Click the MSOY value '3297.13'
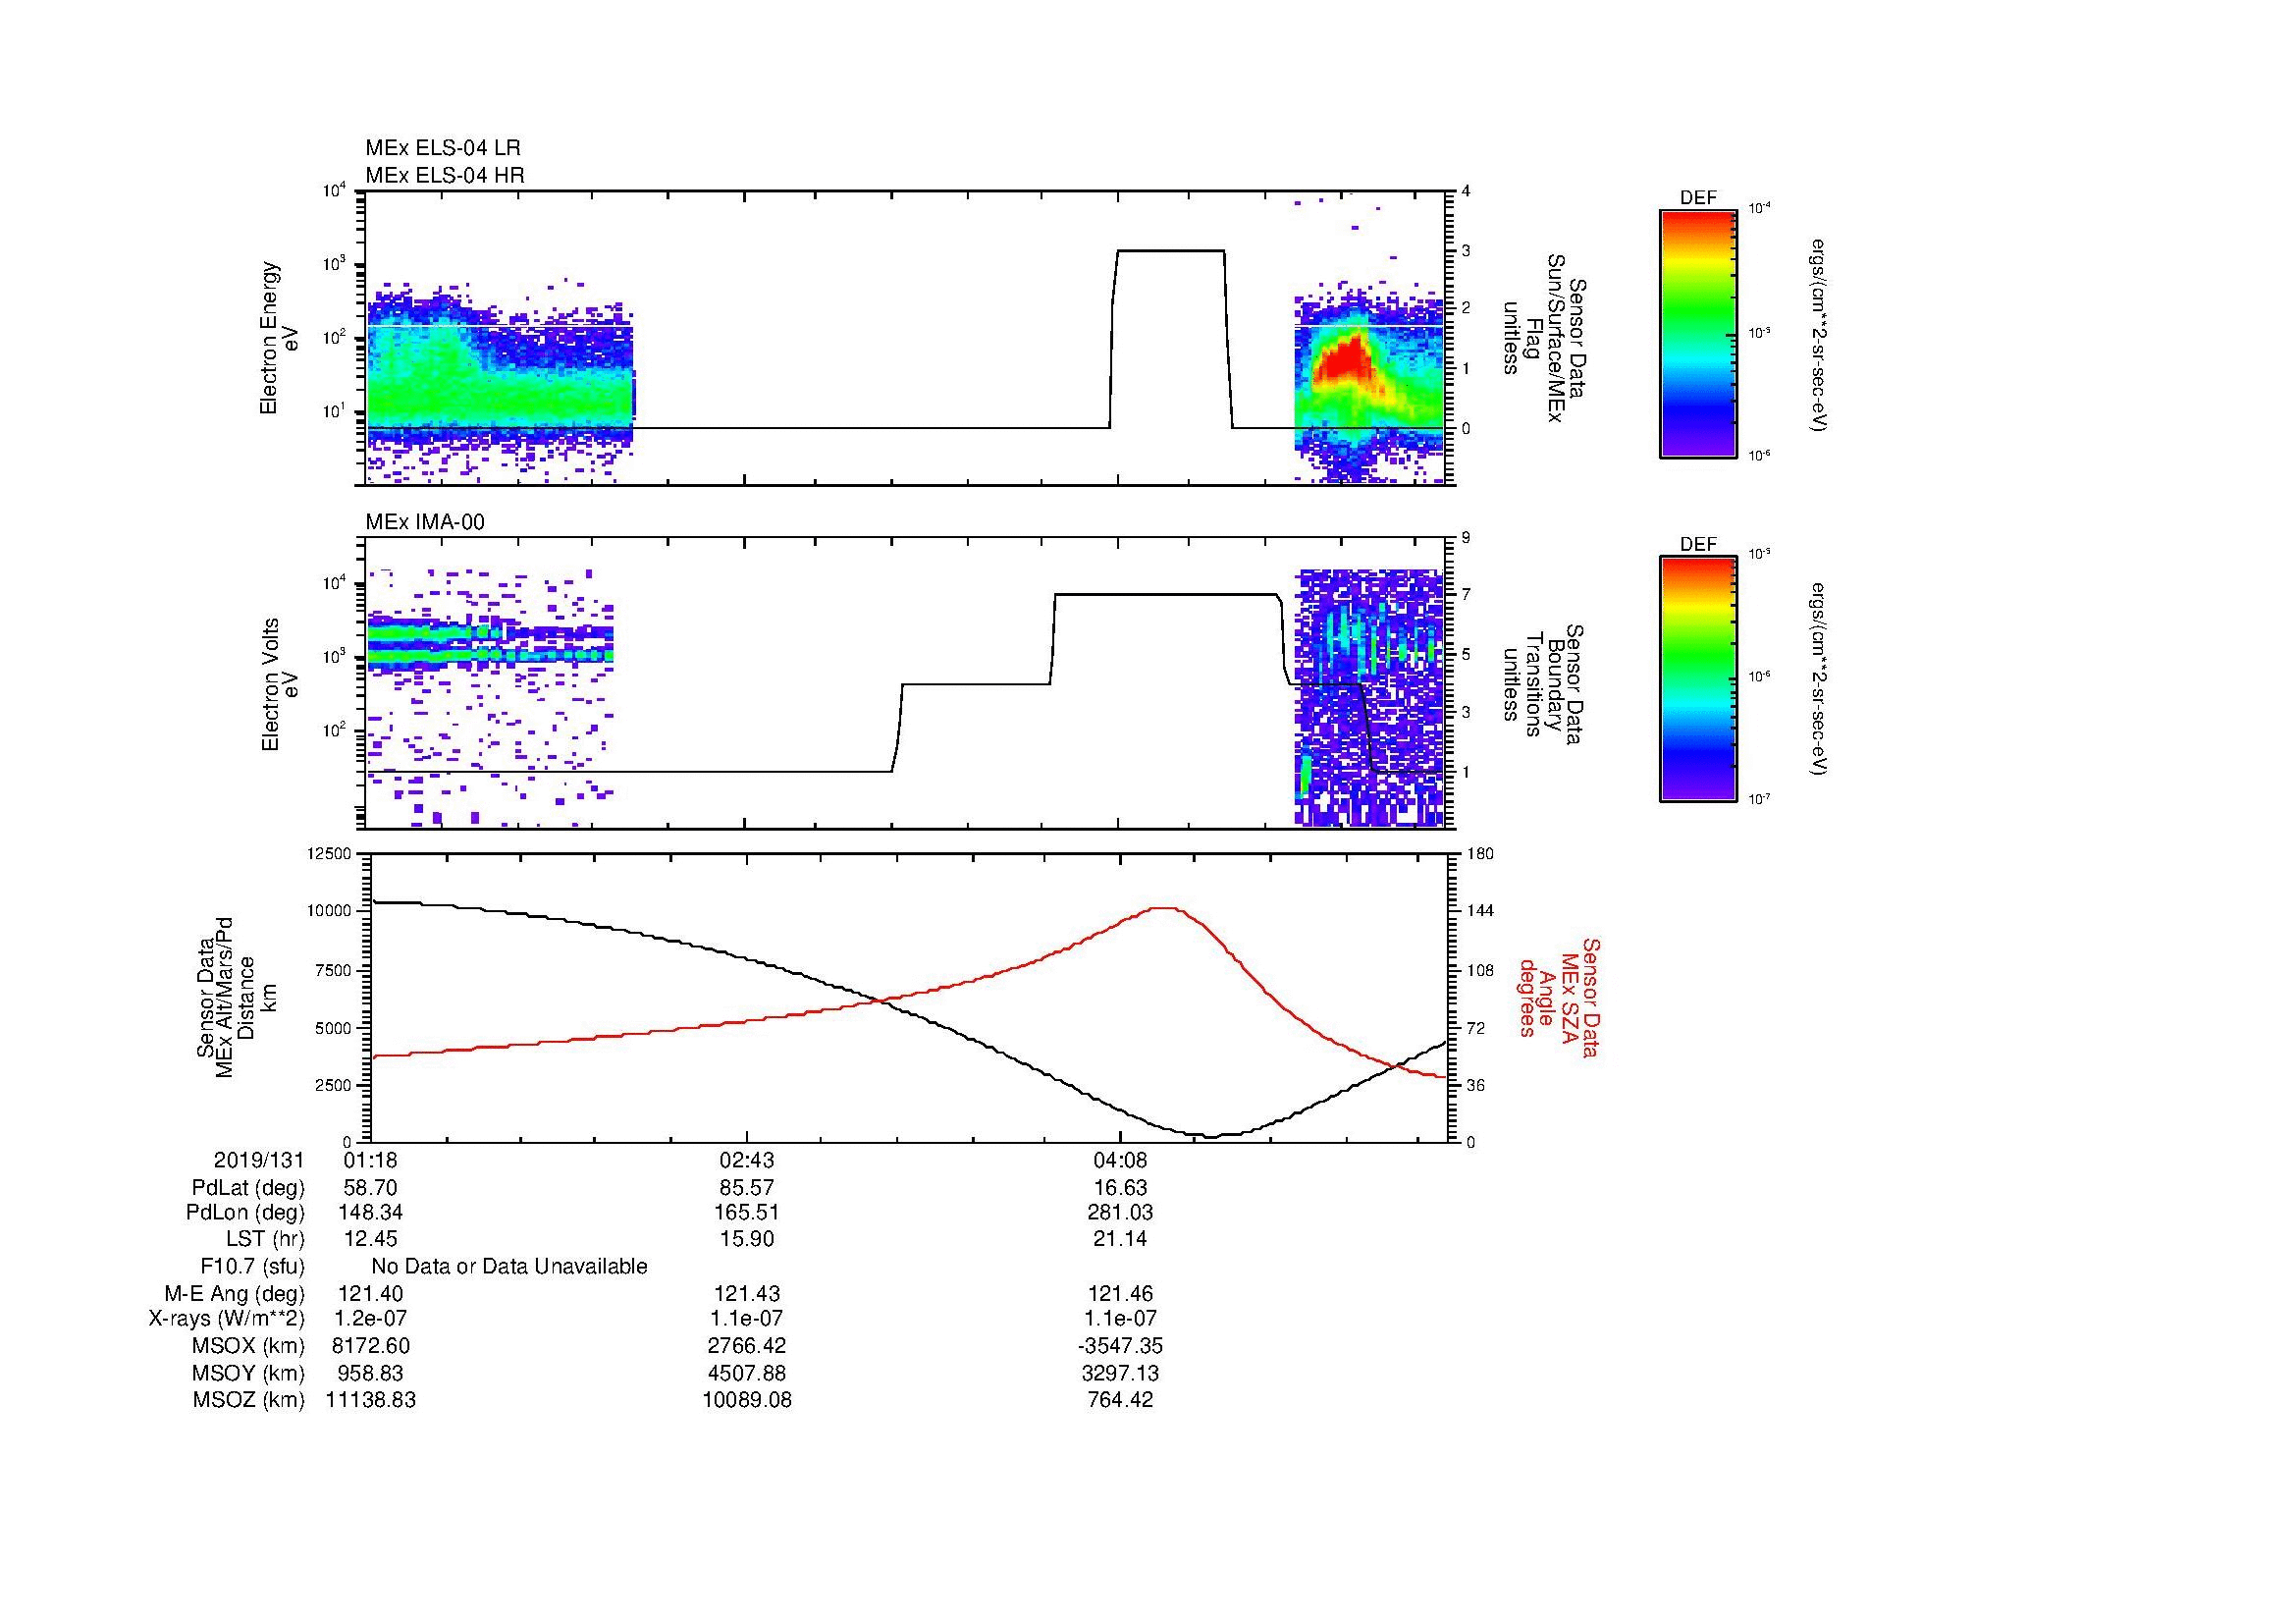The image size is (2296, 1623). tap(1120, 1374)
